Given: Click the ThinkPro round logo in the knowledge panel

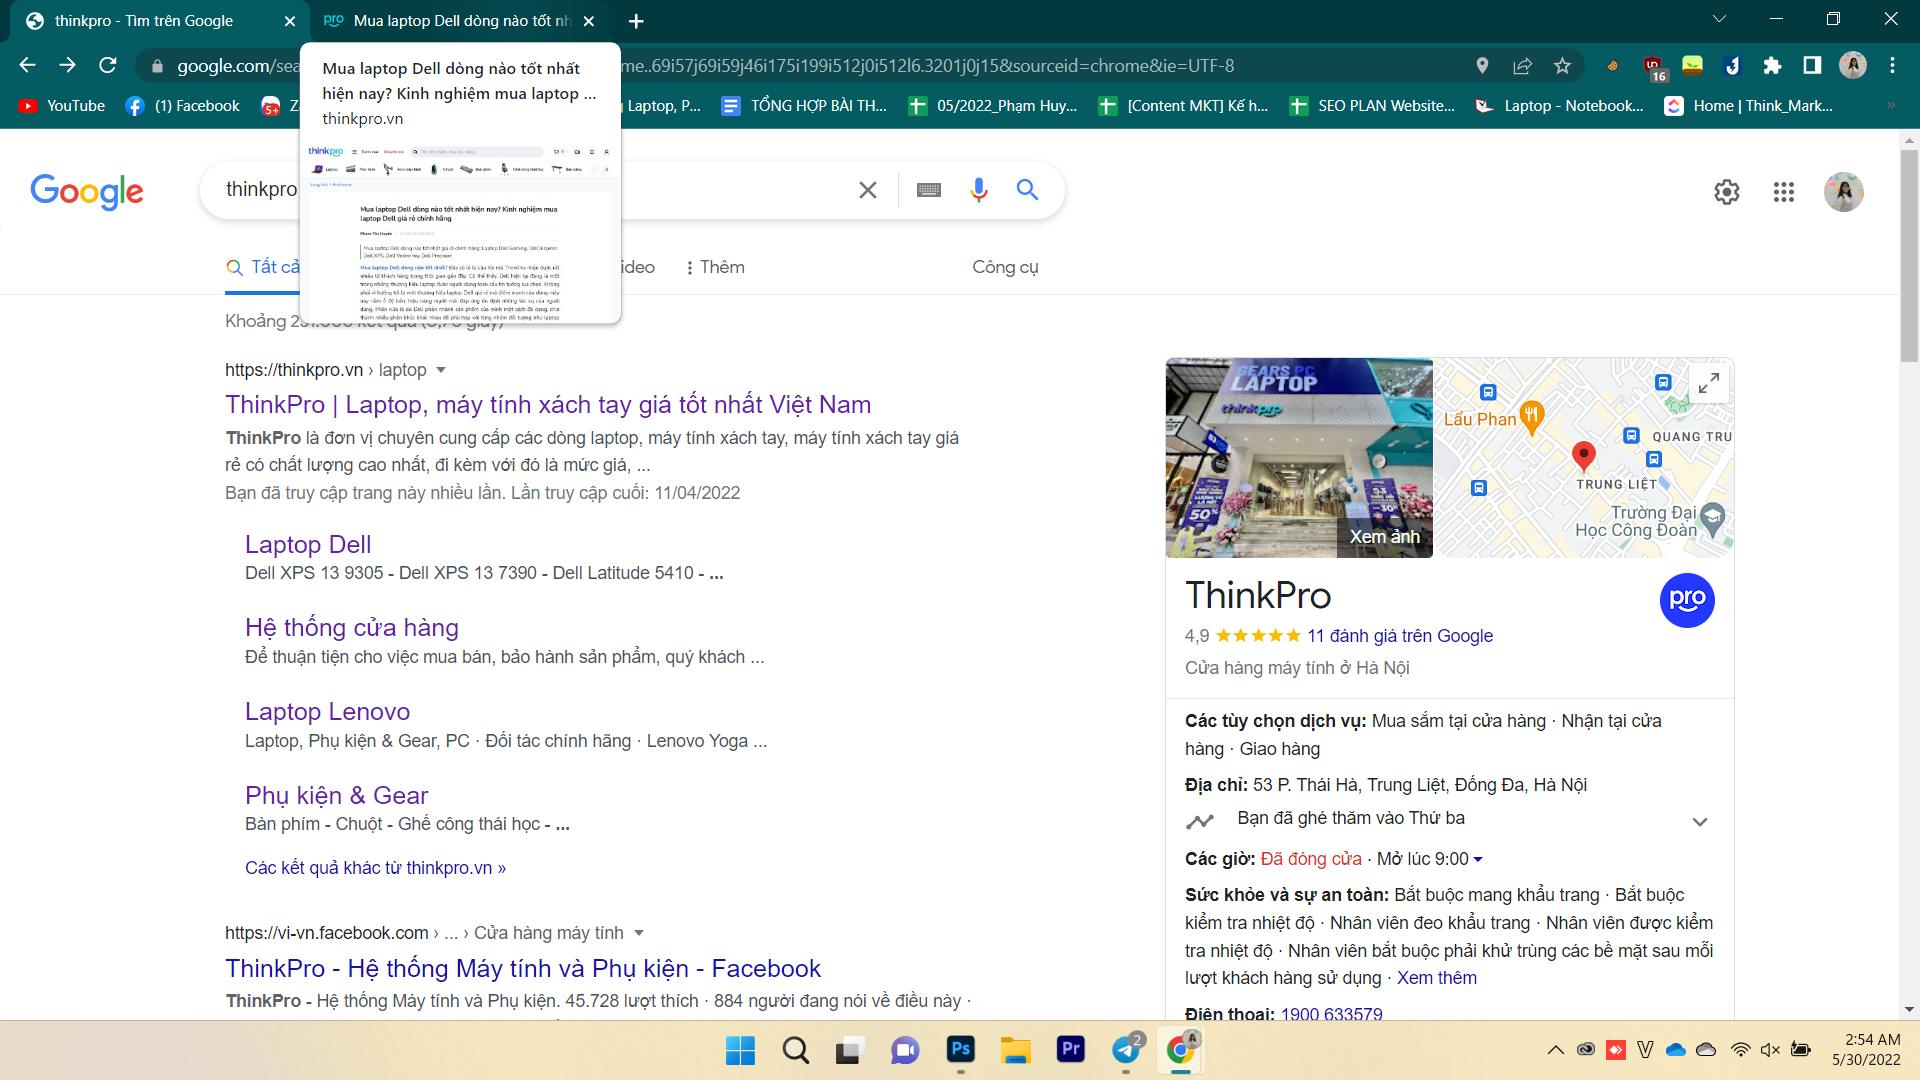Looking at the screenshot, I should point(1687,600).
